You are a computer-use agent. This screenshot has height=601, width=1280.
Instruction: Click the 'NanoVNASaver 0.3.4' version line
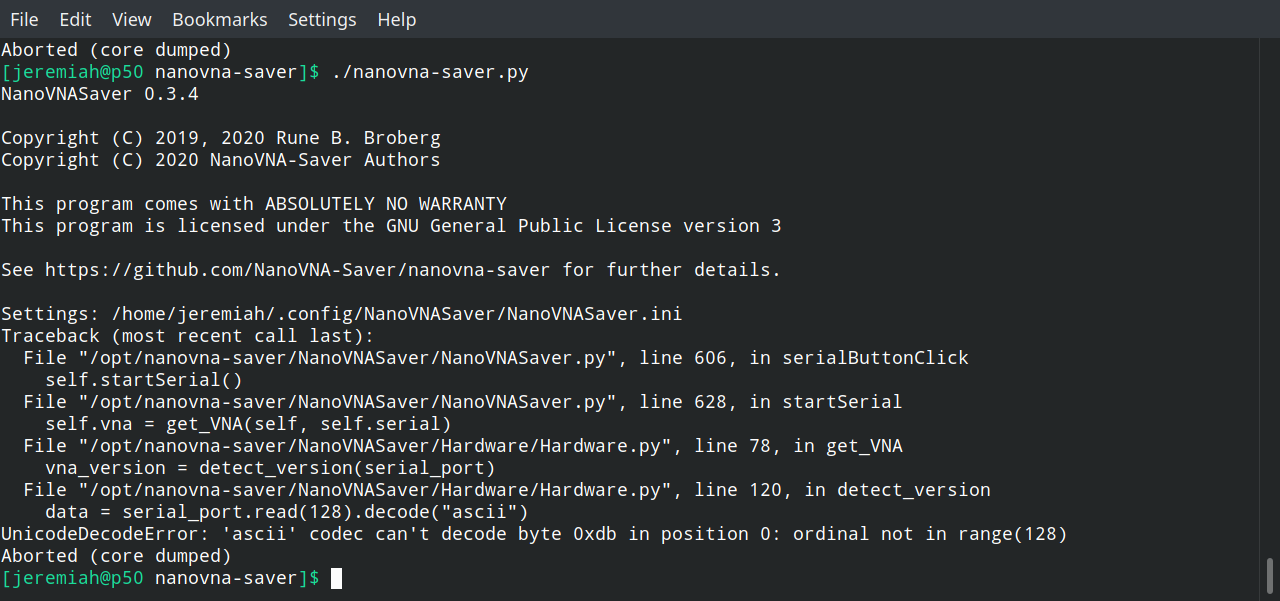point(100,94)
